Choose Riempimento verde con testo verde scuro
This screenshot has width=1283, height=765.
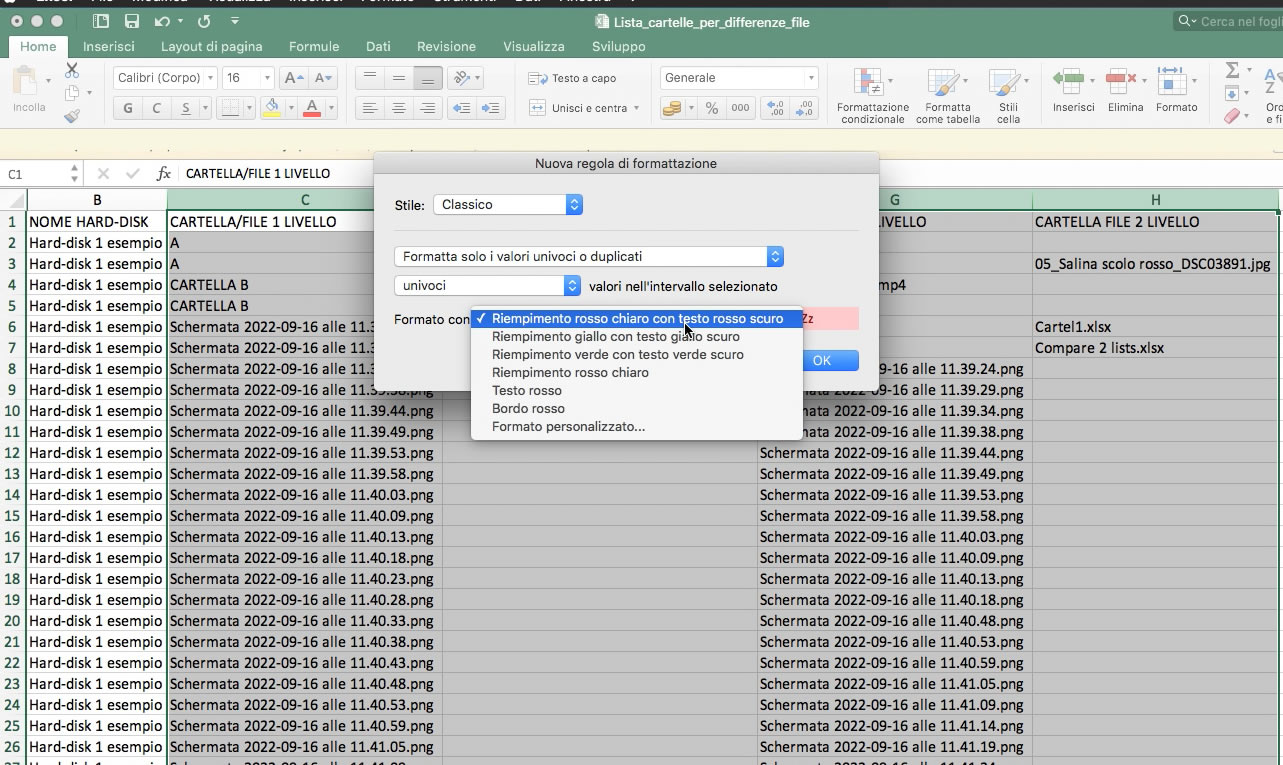617,355
